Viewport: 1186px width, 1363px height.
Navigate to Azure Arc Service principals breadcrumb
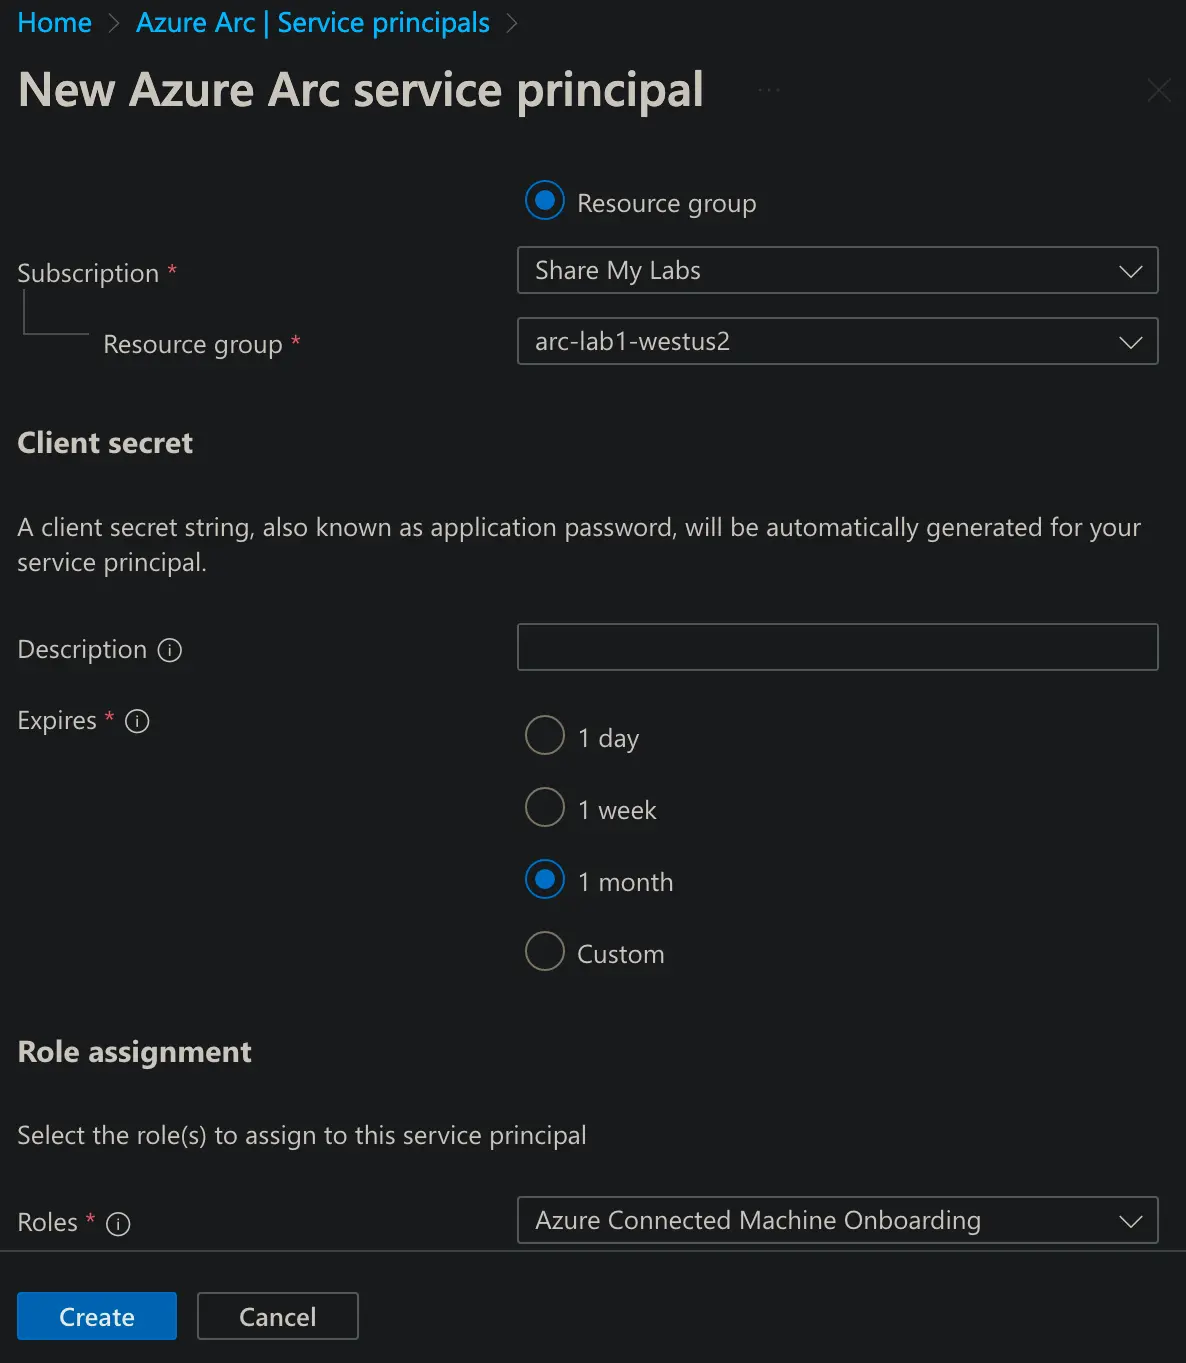(x=313, y=23)
